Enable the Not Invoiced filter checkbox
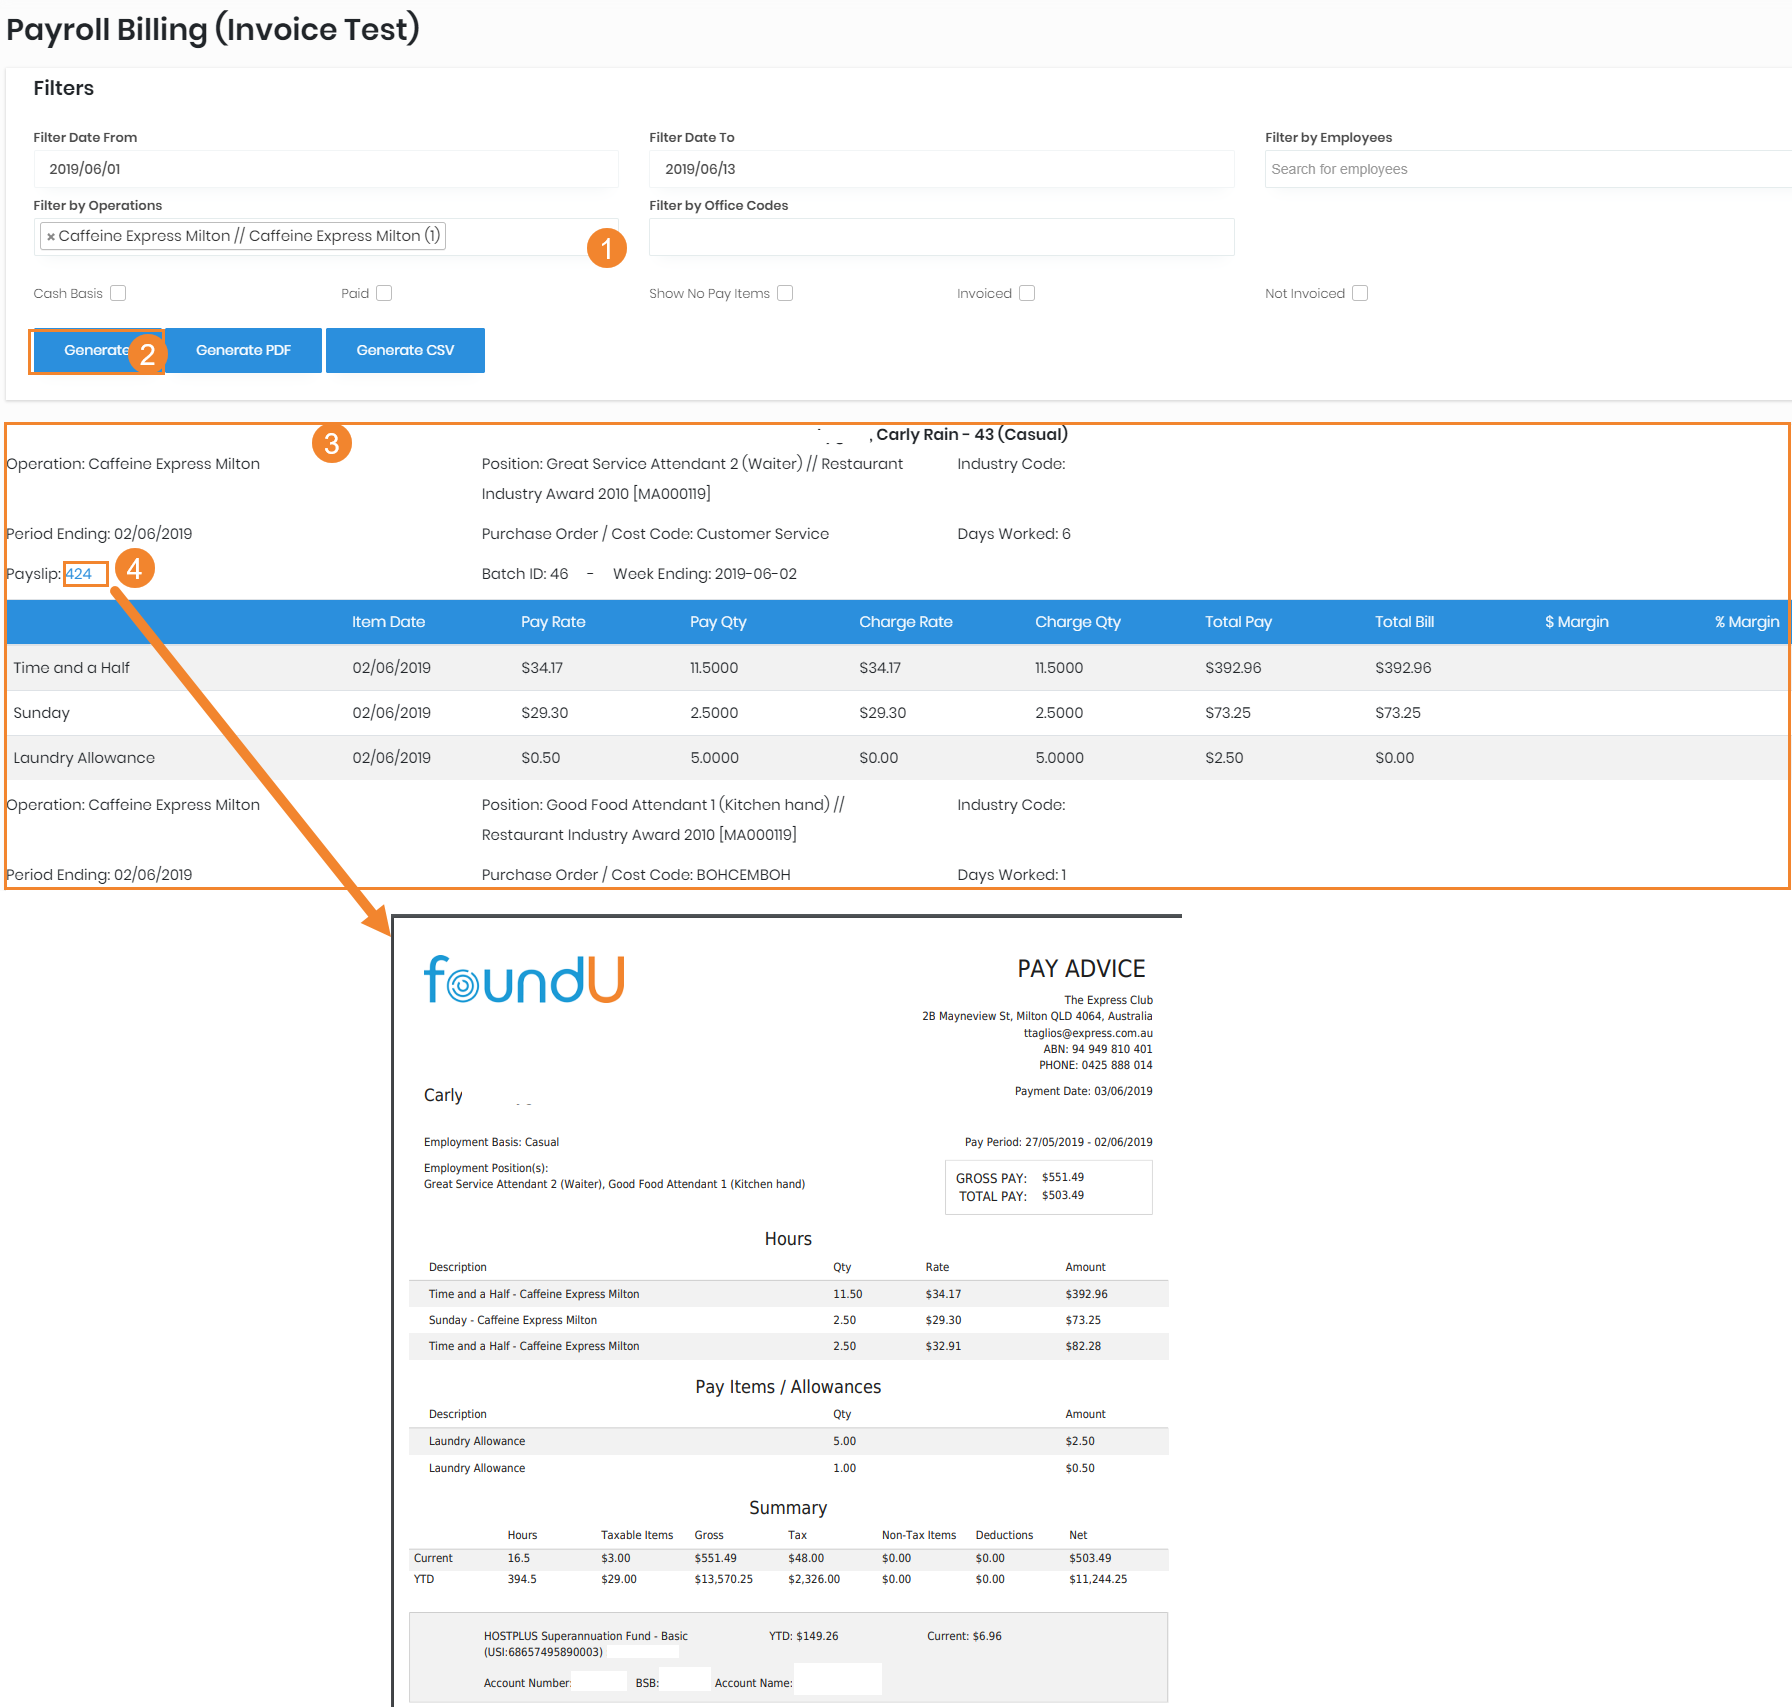Image resolution: width=1792 pixels, height=1707 pixels. 1360,293
